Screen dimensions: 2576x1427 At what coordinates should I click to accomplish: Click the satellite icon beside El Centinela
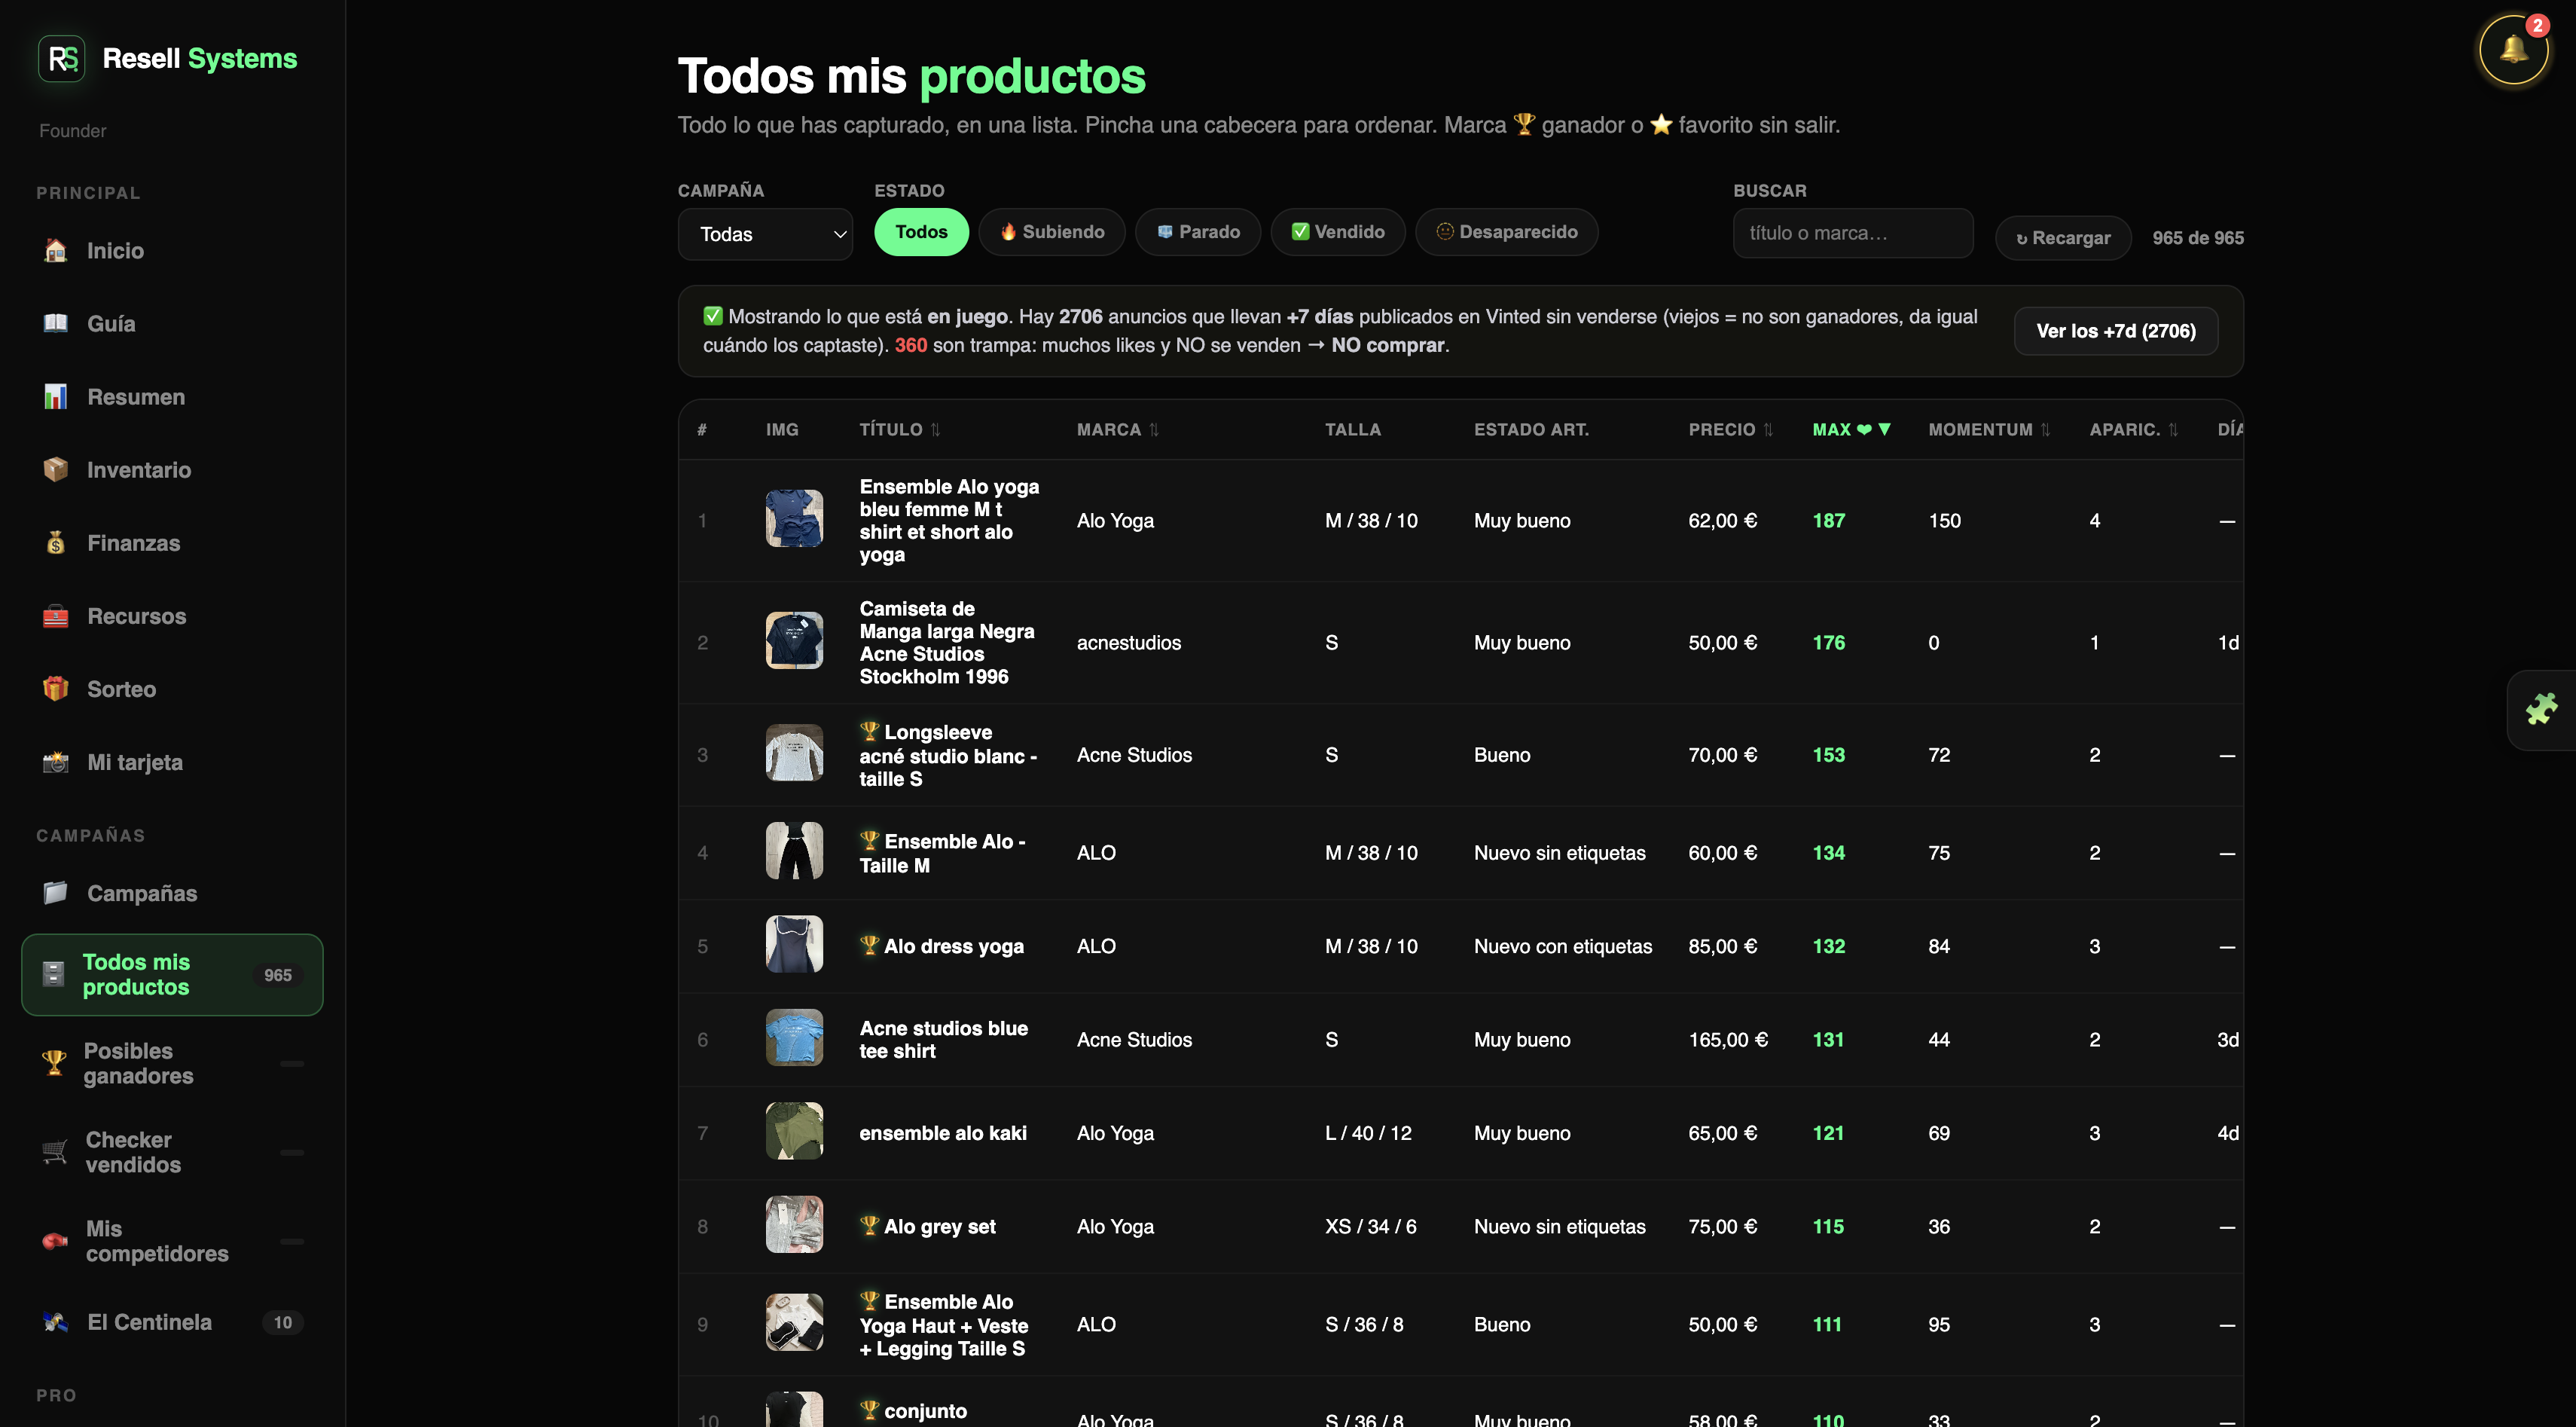pyautogui.click(x=55, y=1321)
